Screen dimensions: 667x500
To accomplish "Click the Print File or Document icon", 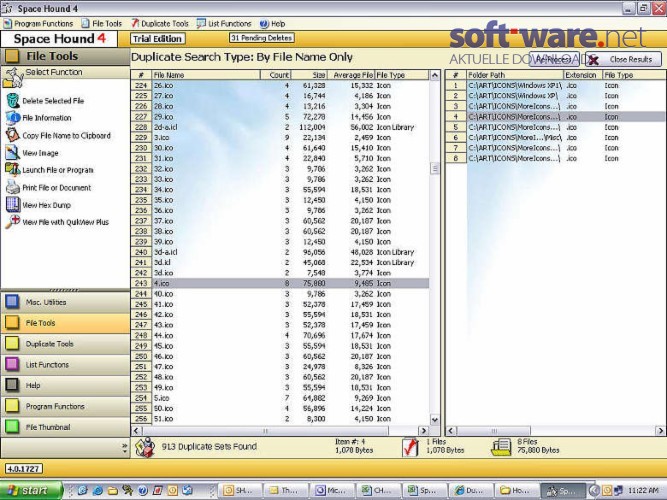I will (13, 187).
